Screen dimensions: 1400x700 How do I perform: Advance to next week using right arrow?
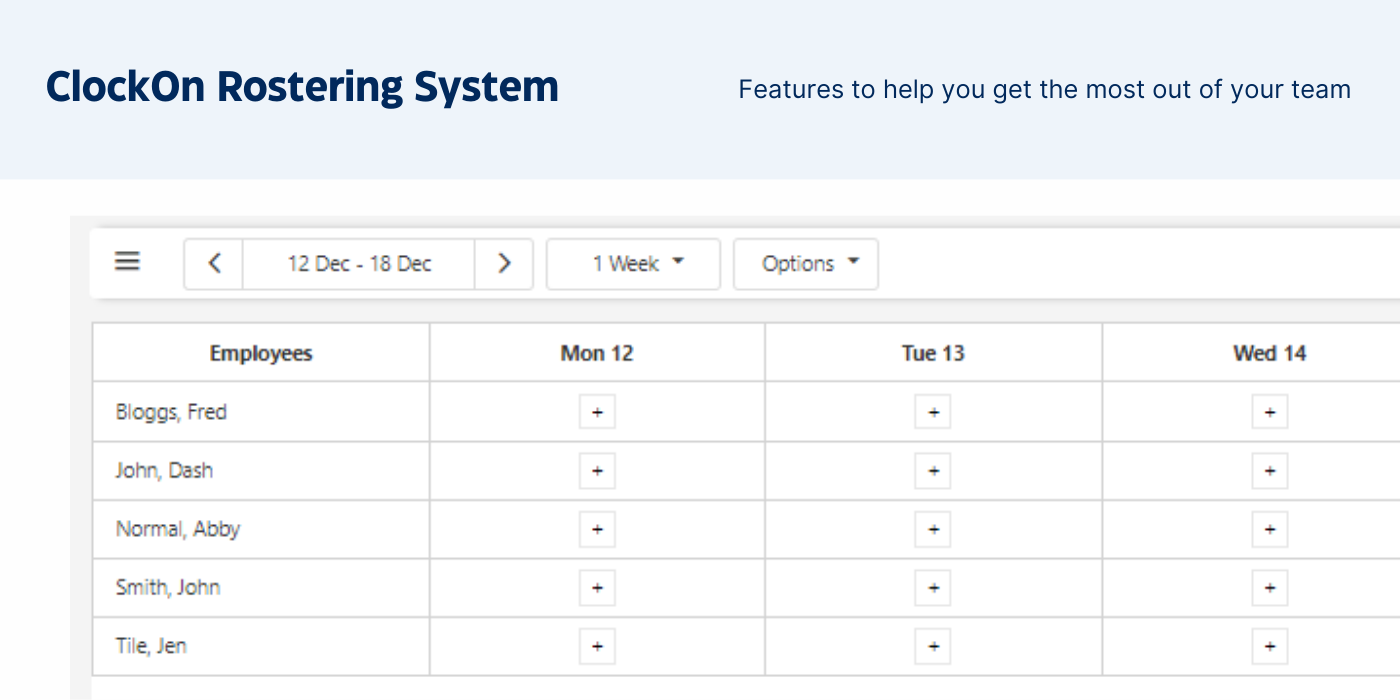click(x=504, y=263)
